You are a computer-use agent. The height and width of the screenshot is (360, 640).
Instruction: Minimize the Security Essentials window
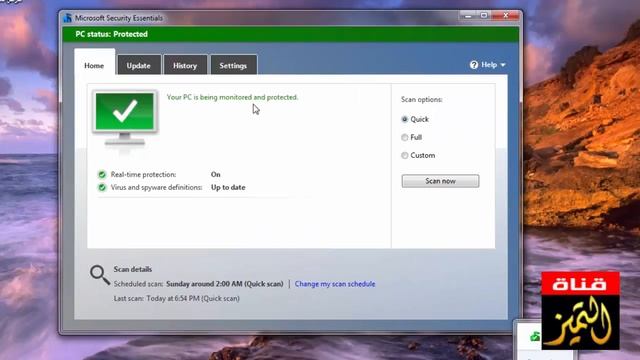point(468,16)
